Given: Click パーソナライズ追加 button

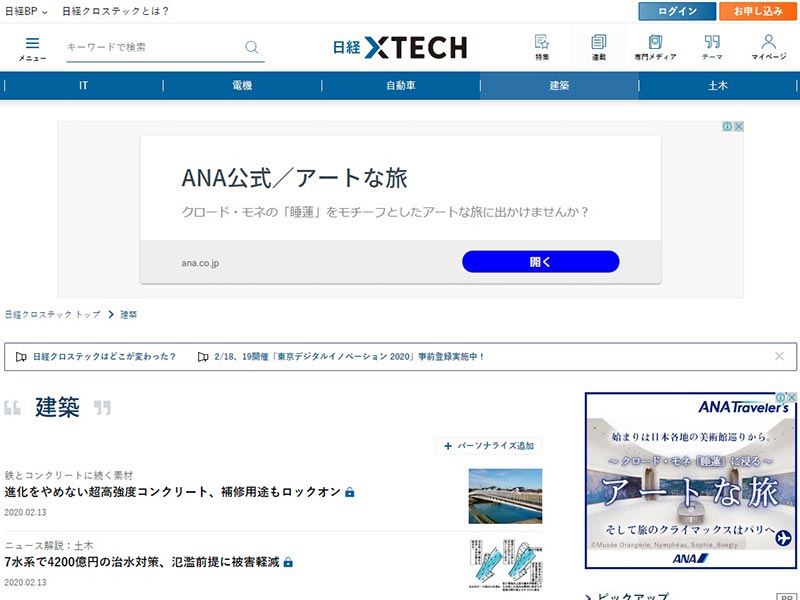Looking at the screenshot, I should click(489, 446).
